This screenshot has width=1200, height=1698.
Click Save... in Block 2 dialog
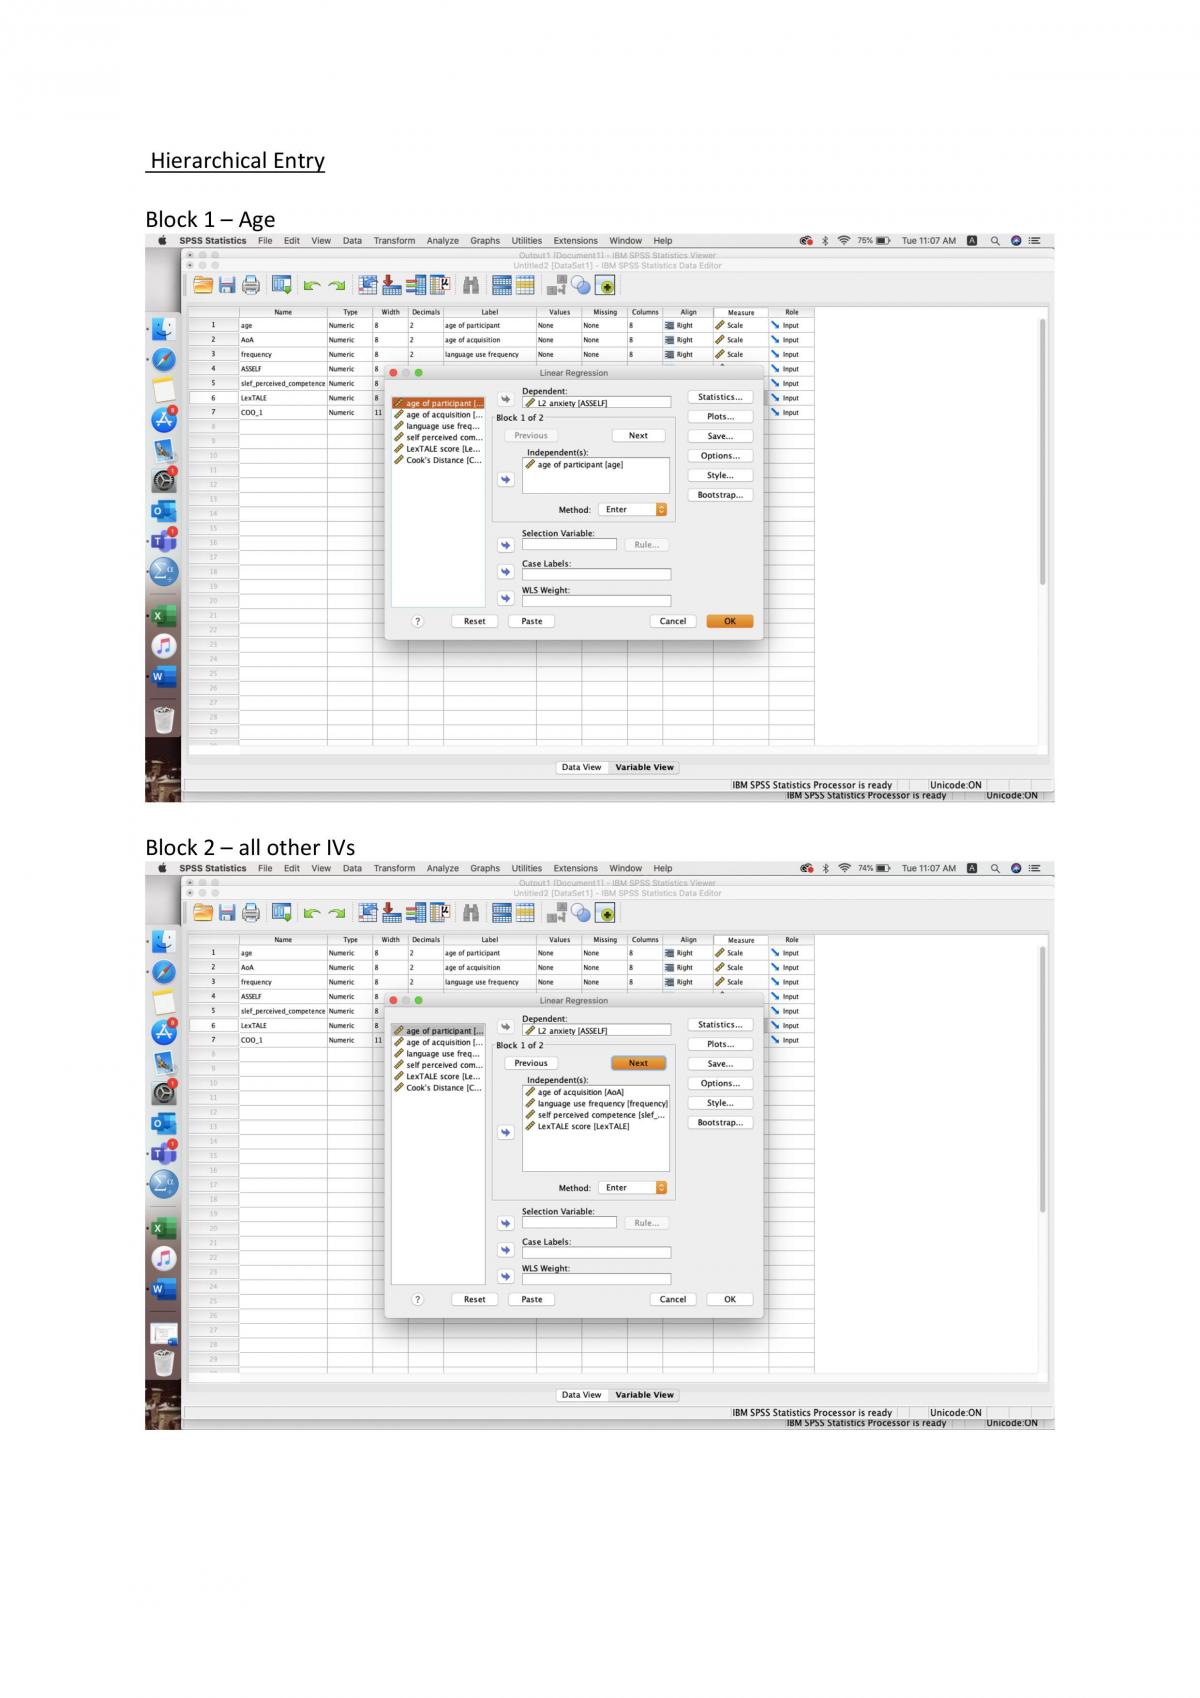point(720,1064)
